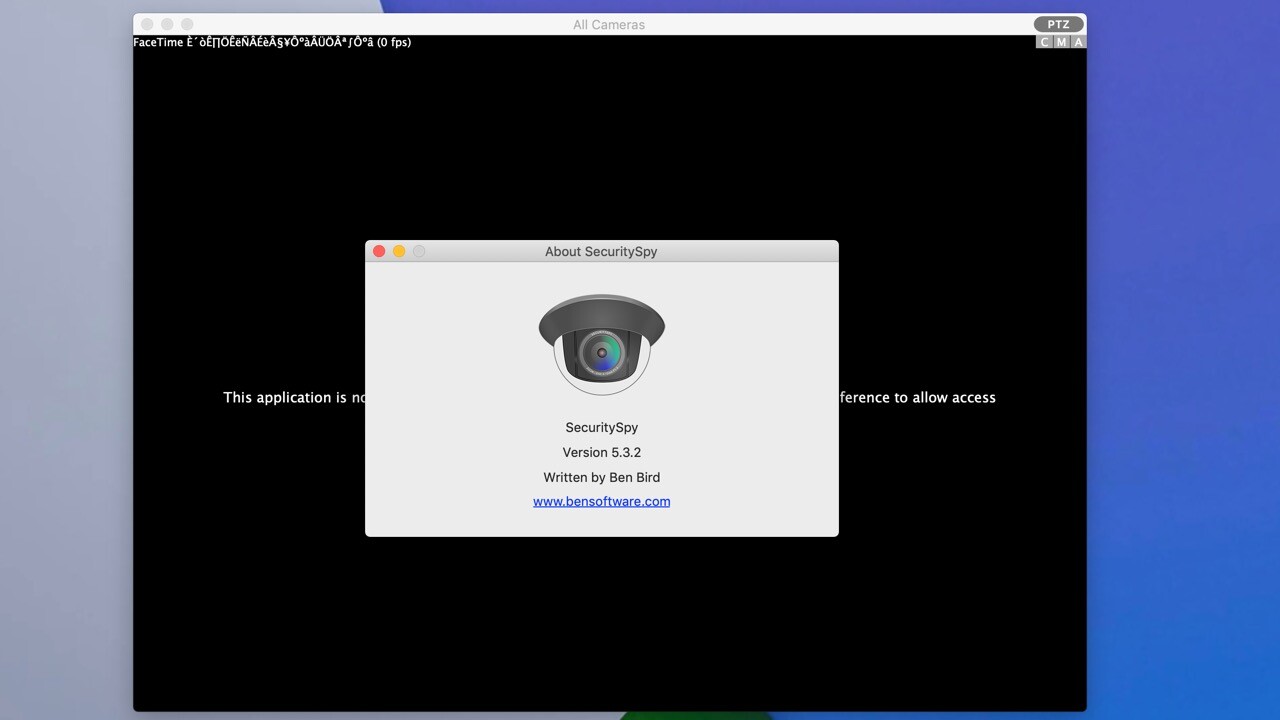
Task: Click the SecuritySpy dome camera icon
Action: tap(601, 344)
